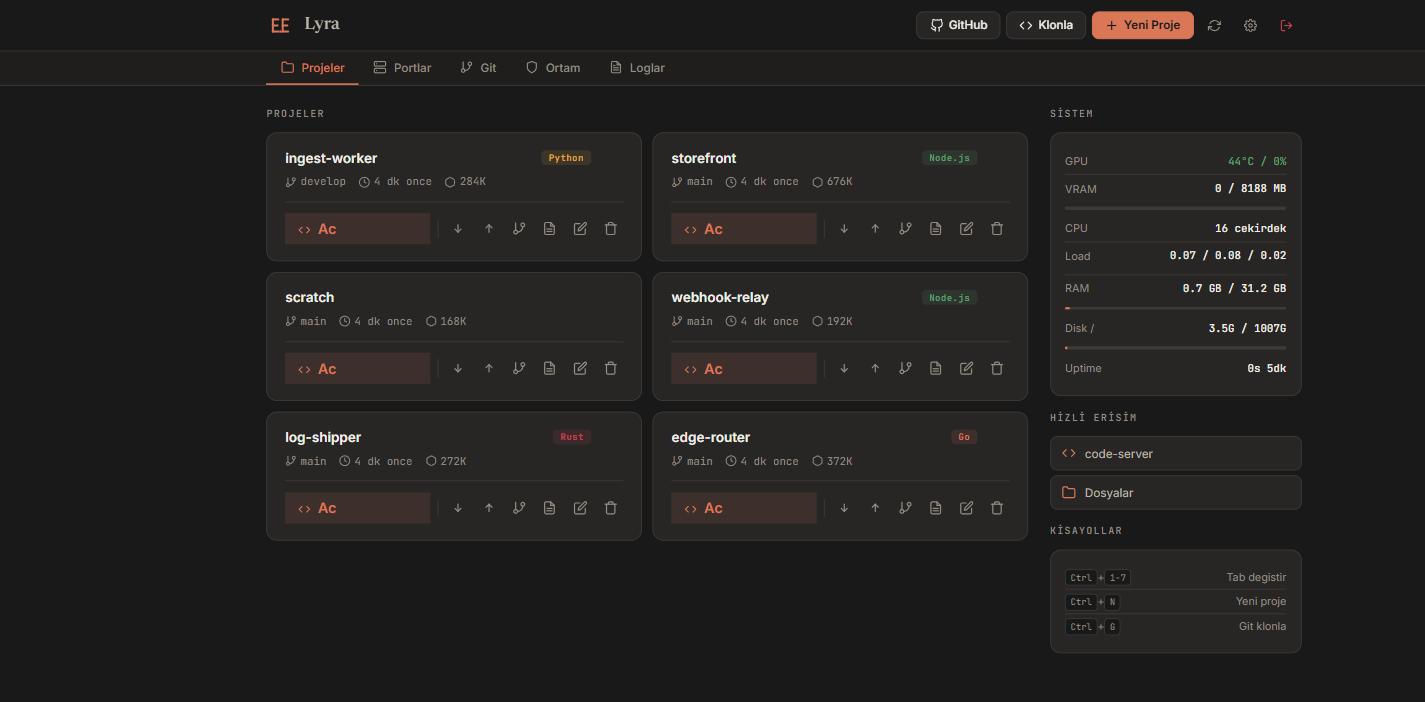Pull ingest-worker with its down arrow icon
The height and width of the screenshot is (702, 1425).
coord(458,229)
